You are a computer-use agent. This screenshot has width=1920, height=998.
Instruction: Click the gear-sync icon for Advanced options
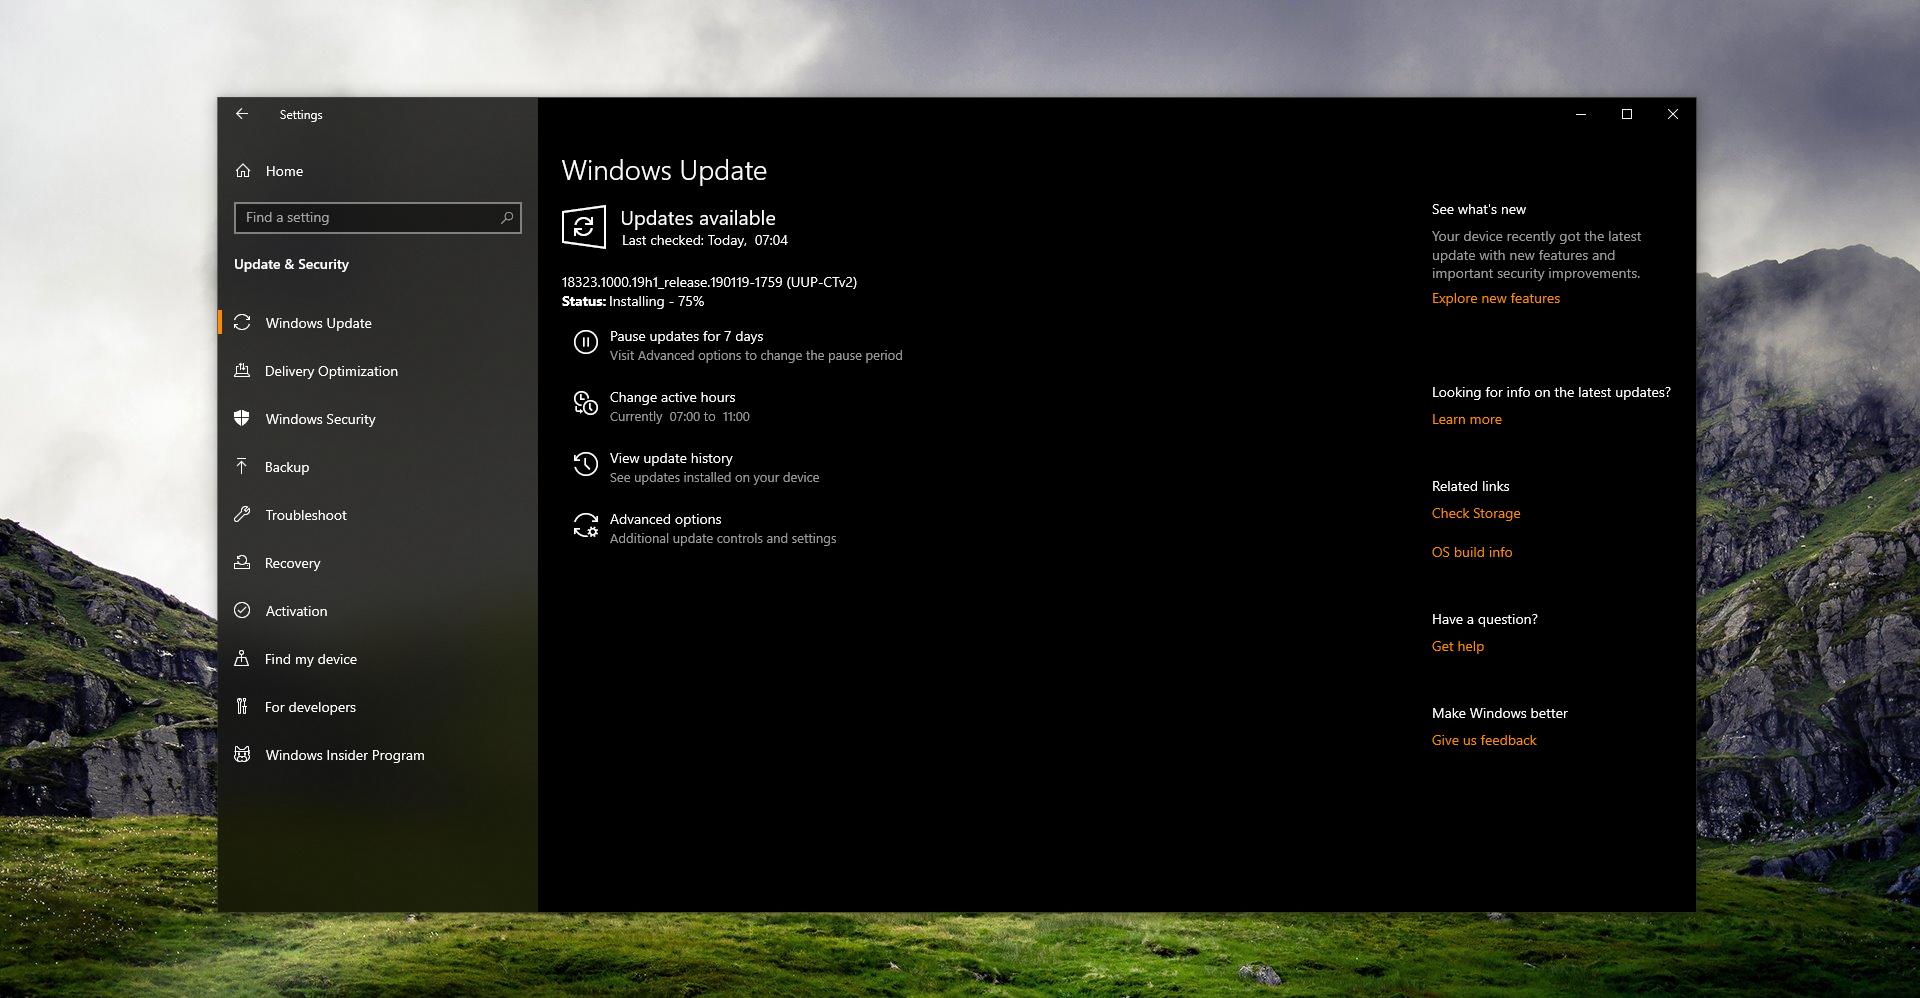click(586, 525)
